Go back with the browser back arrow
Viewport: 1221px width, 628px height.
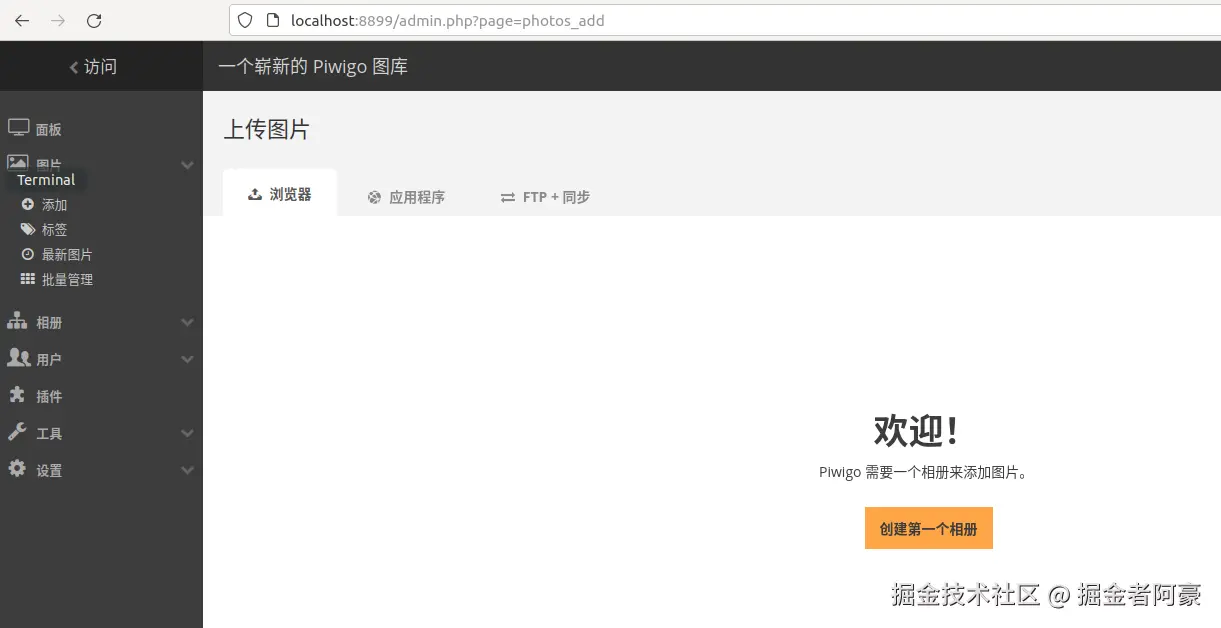click(x=22, y=20)
